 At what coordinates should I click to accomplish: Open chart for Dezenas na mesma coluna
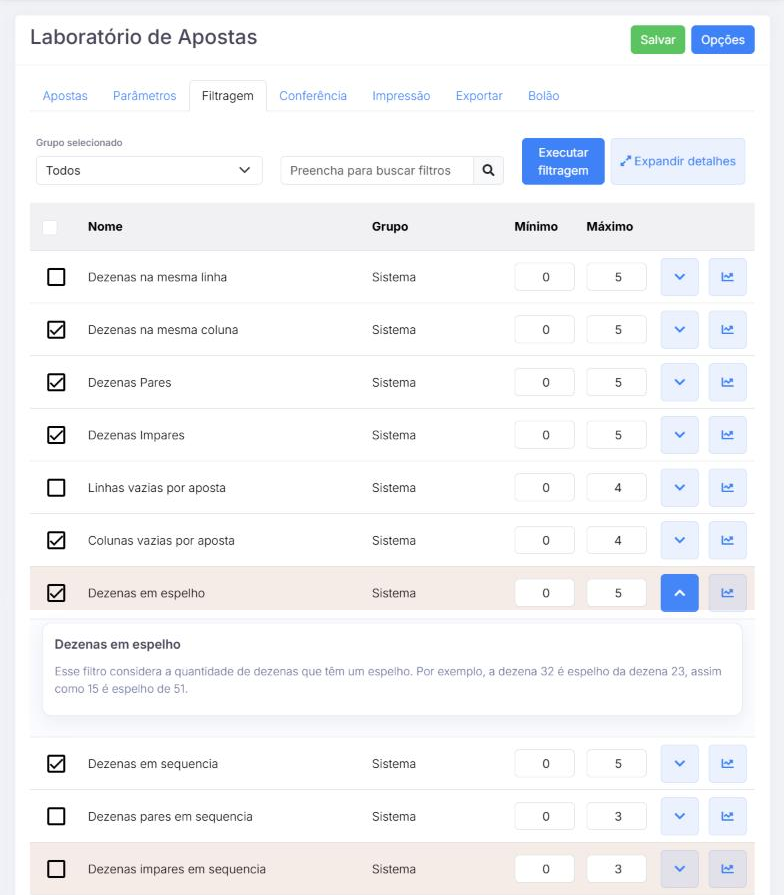coord(727,329)
